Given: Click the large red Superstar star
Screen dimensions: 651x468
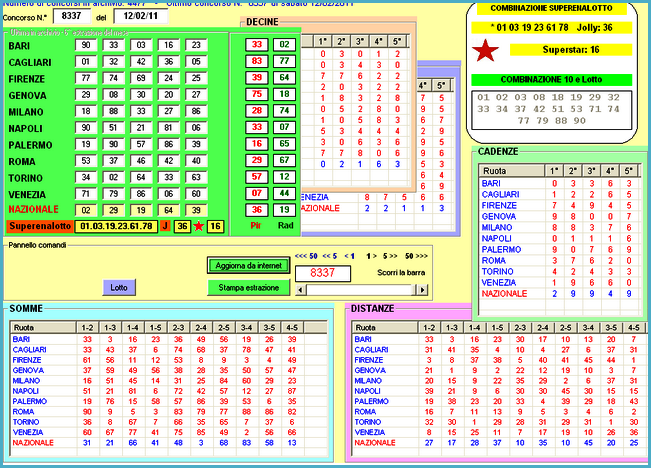Looking at the screenshot, I should [485, 50].
